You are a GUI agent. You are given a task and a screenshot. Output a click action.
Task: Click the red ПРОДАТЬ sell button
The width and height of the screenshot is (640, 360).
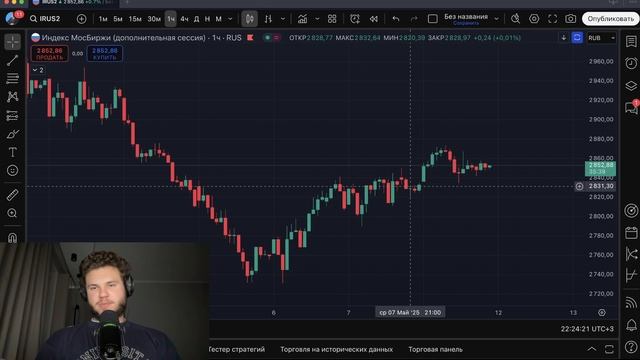[49, 53]
